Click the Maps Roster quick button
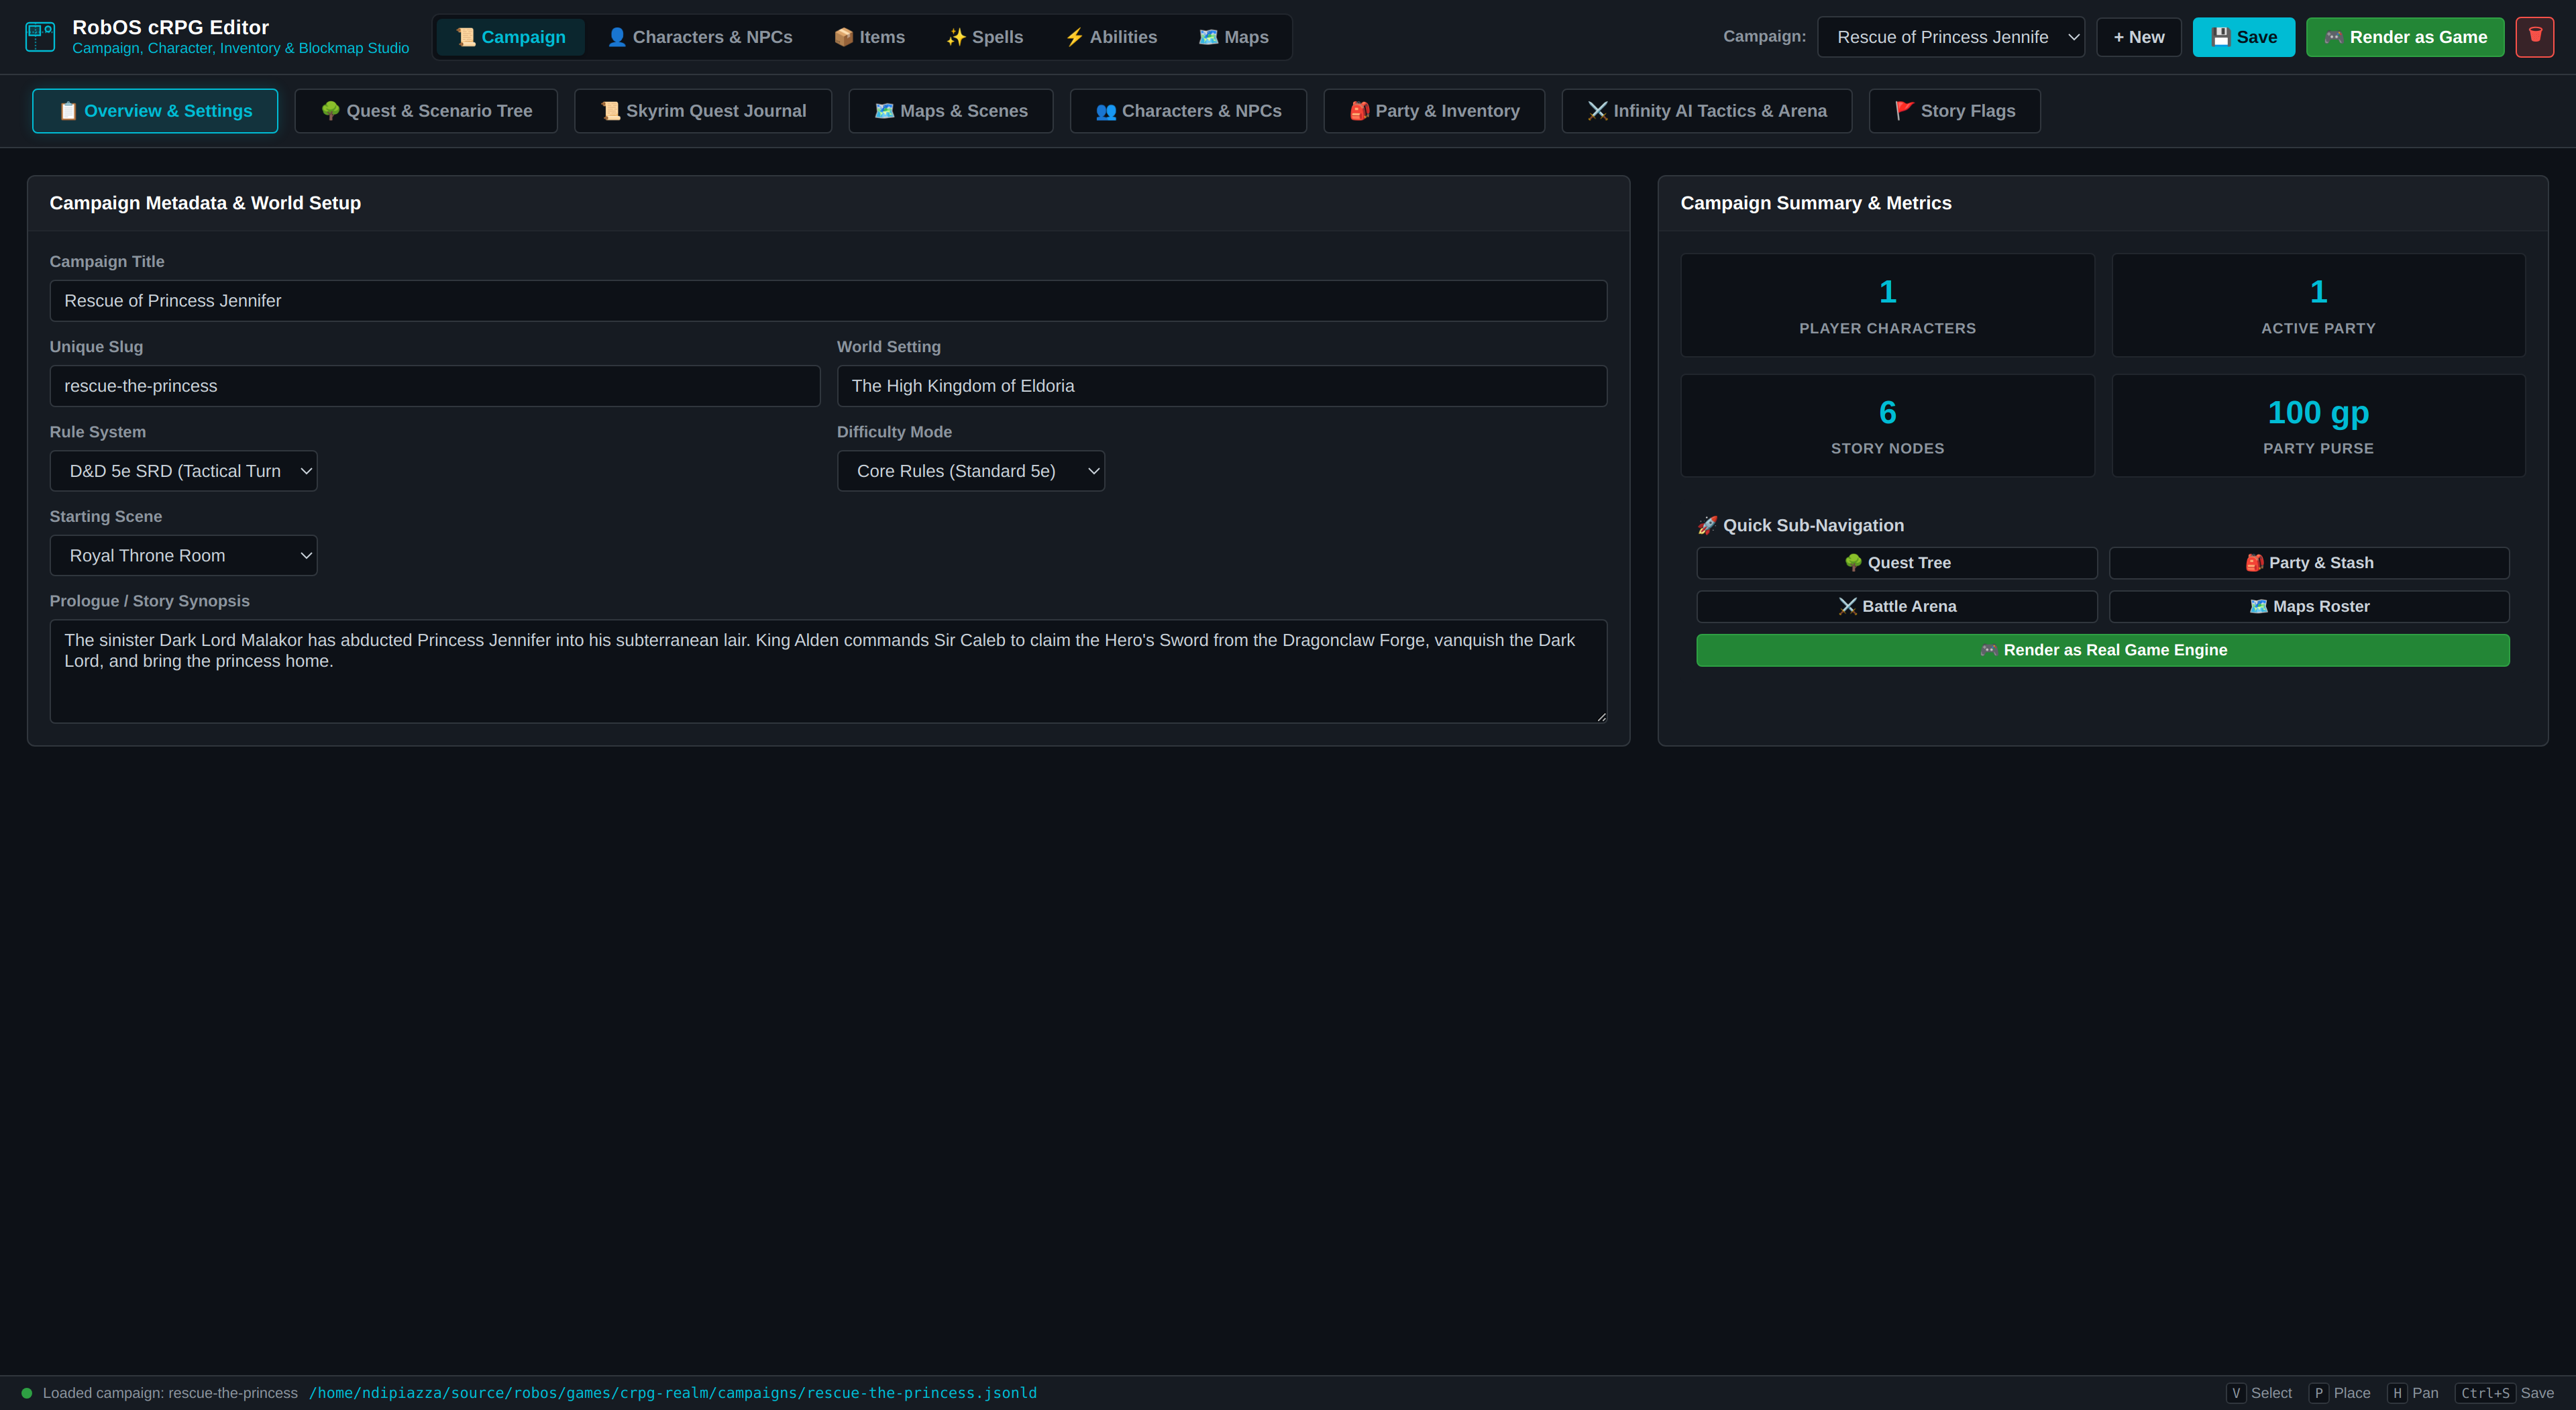Screen dimensions: 2576x1410 pyautogui.click(x=2309, y=607)
